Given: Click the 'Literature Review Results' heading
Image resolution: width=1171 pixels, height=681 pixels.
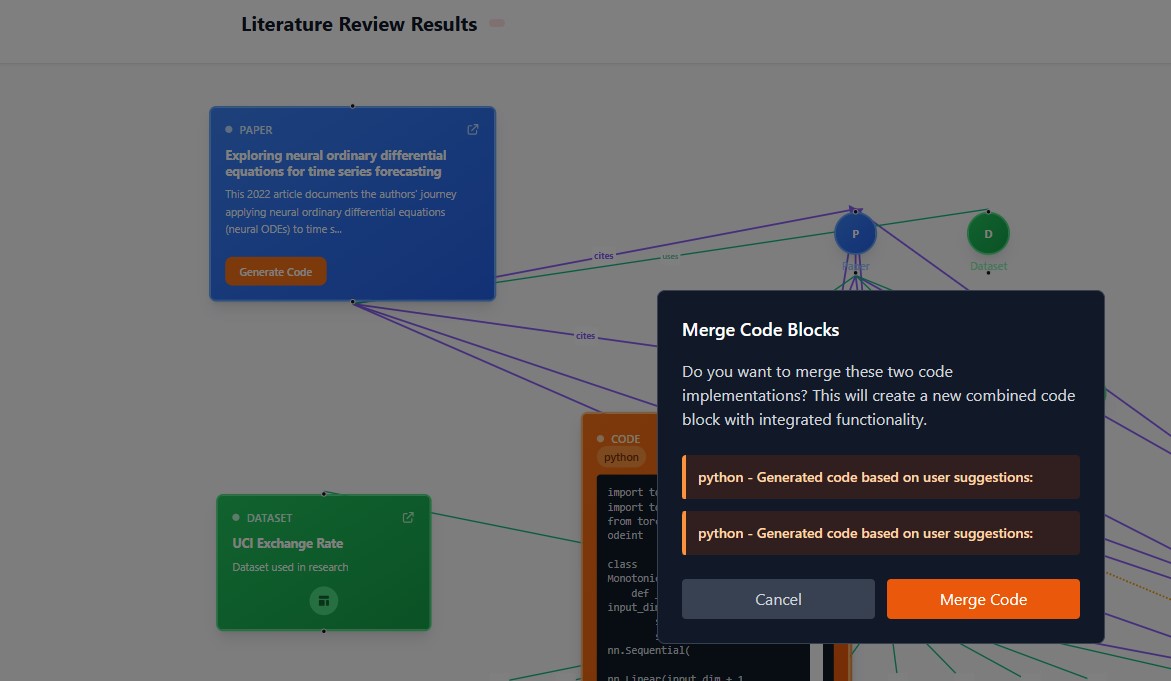Looking at the screenshot, I should (359, 24).
